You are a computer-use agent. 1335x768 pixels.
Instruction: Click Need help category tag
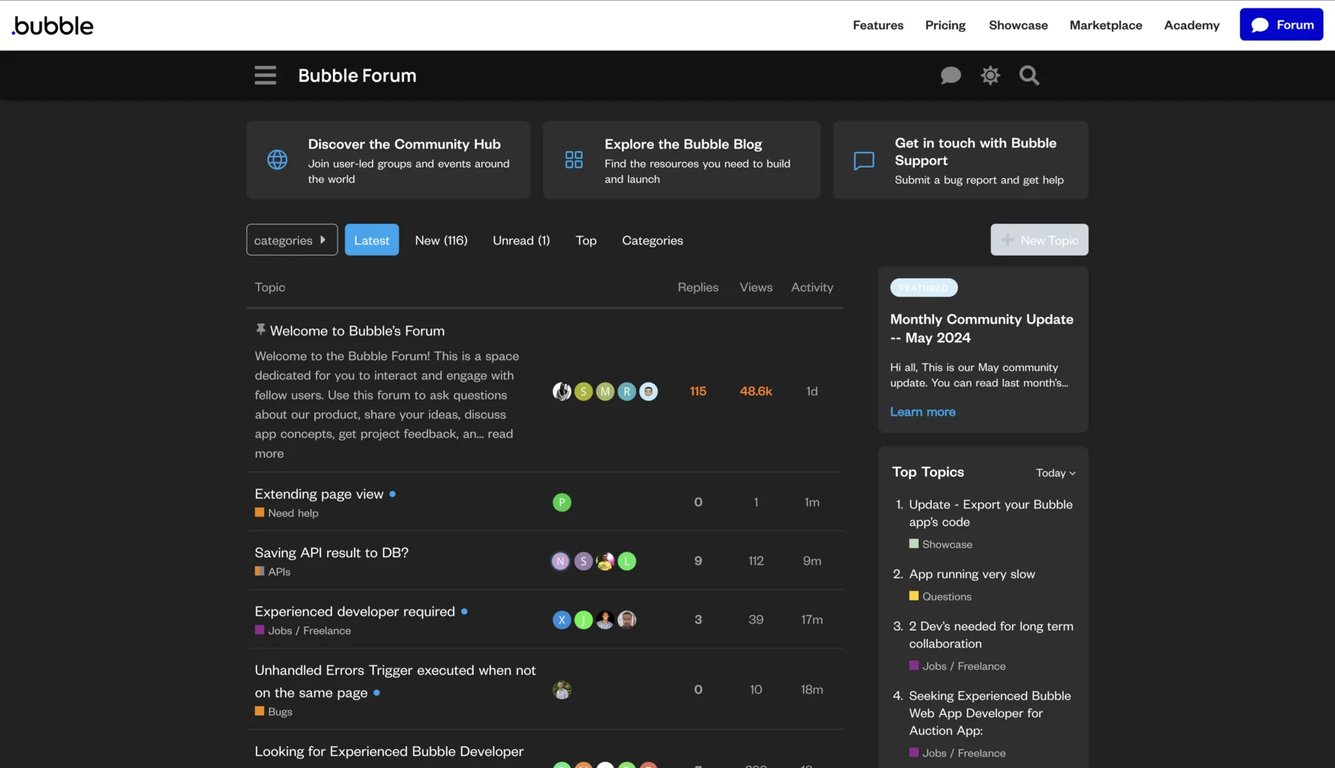(287, 513)
